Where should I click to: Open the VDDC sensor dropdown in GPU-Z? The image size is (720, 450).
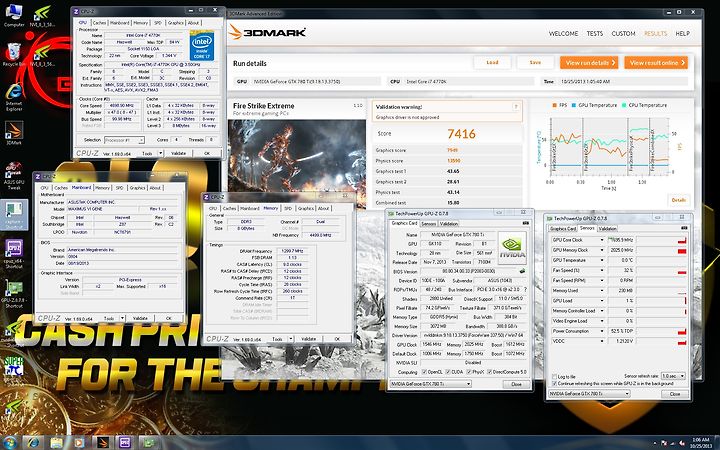[602, 341]
